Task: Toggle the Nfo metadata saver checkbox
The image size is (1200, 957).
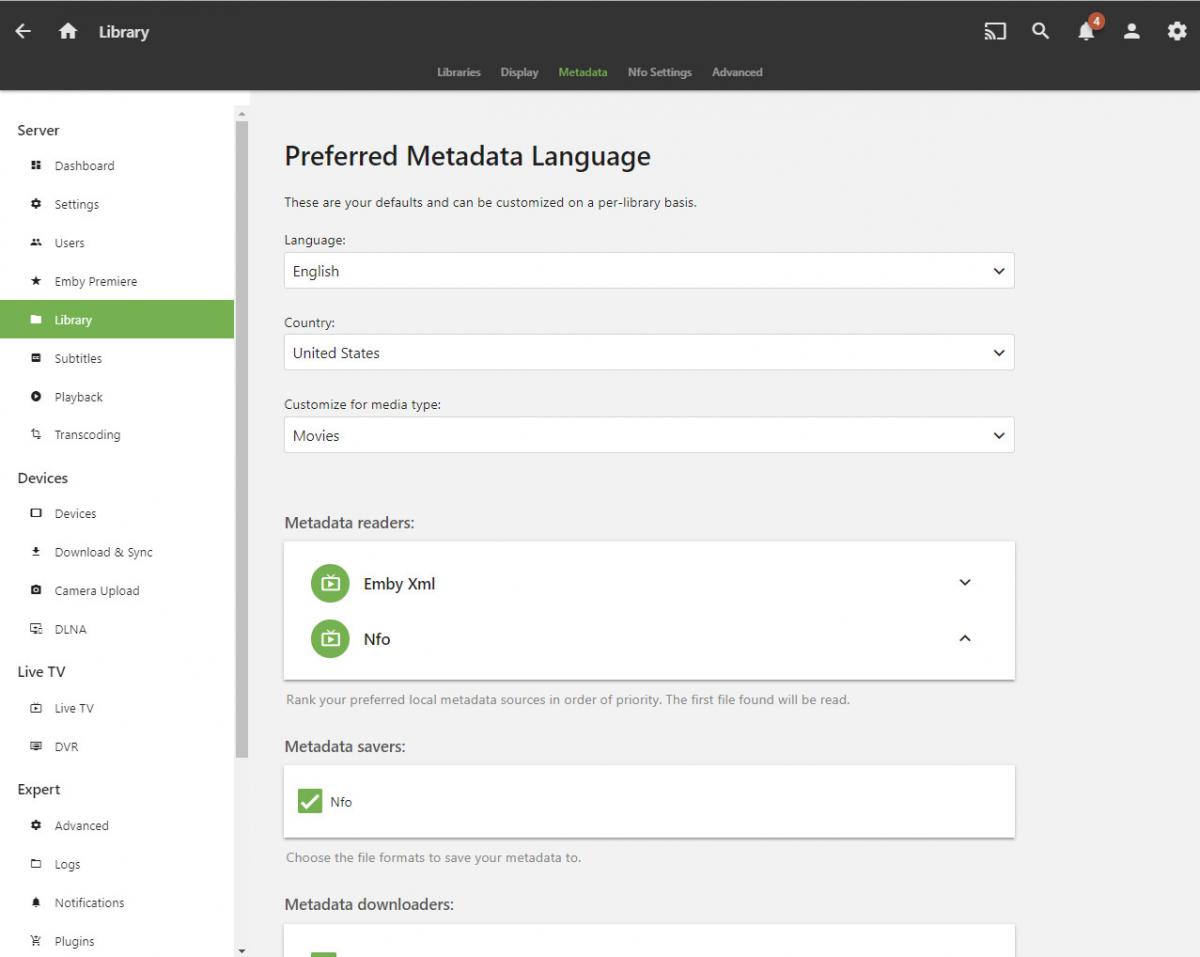Action: (x=310, y=801)
